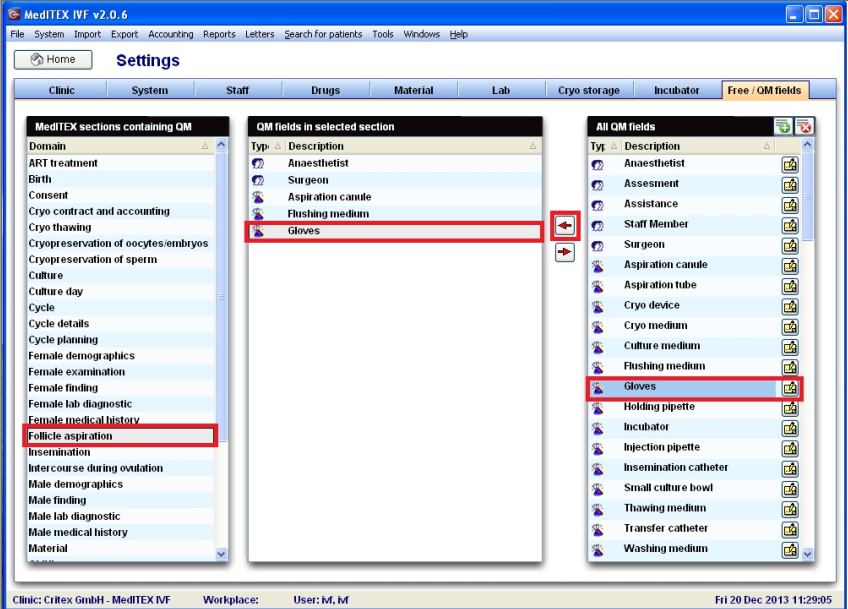Select Male lab diagnostic domain
This screenshot has width=848, height=609.
point(120,516)
